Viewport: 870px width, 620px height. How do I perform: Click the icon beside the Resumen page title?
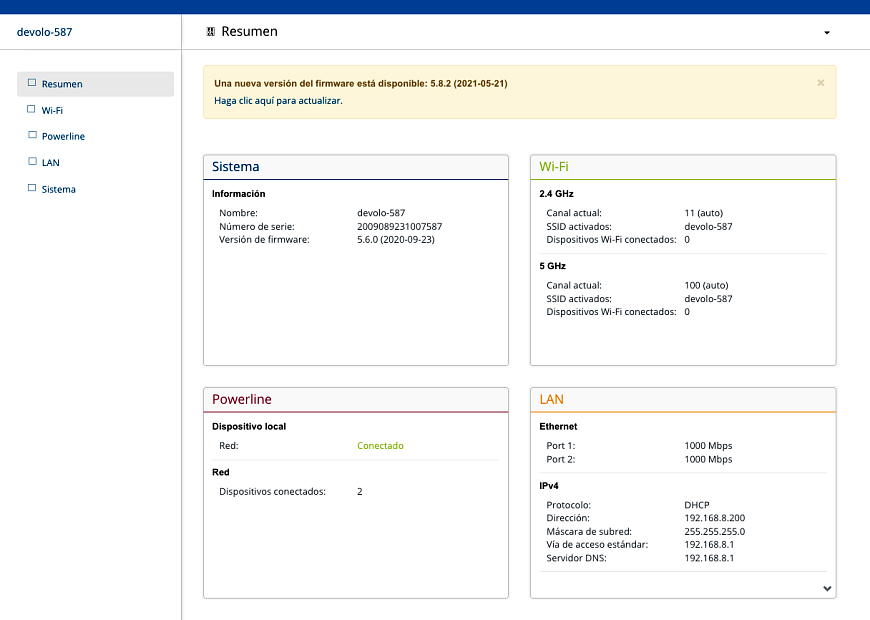pos(211,32)
